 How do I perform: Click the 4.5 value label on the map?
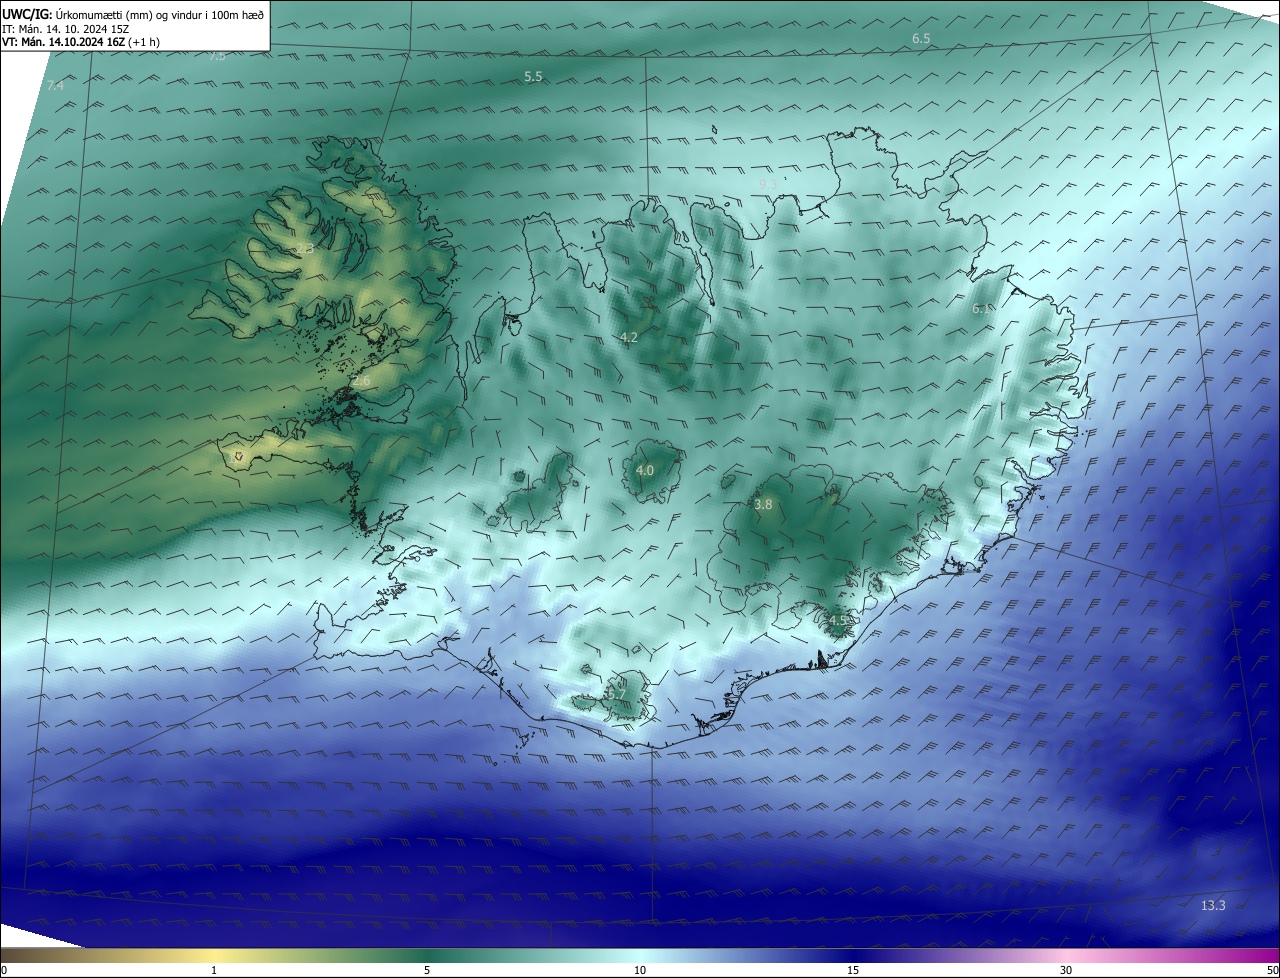838,621
